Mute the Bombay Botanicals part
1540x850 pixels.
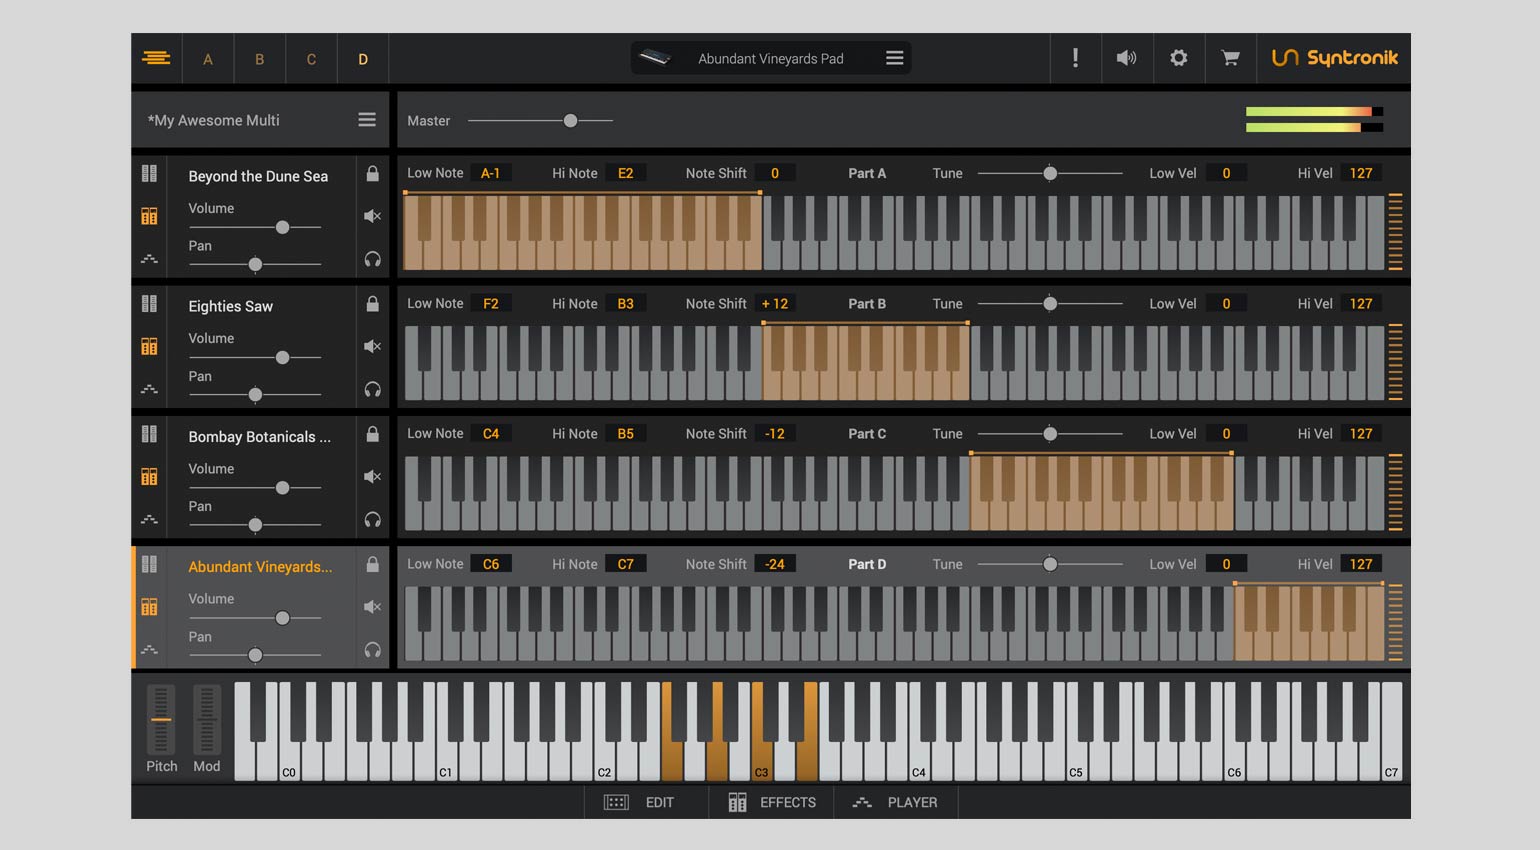click(372, 476)
